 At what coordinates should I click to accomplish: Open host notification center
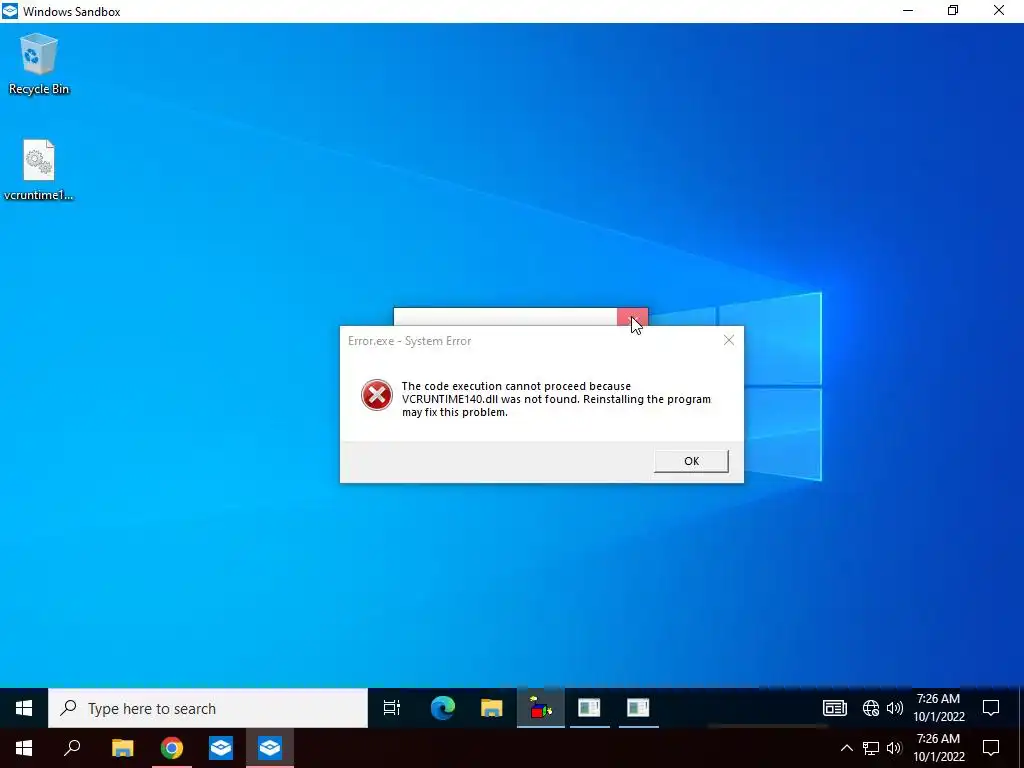tap(991, 748)
